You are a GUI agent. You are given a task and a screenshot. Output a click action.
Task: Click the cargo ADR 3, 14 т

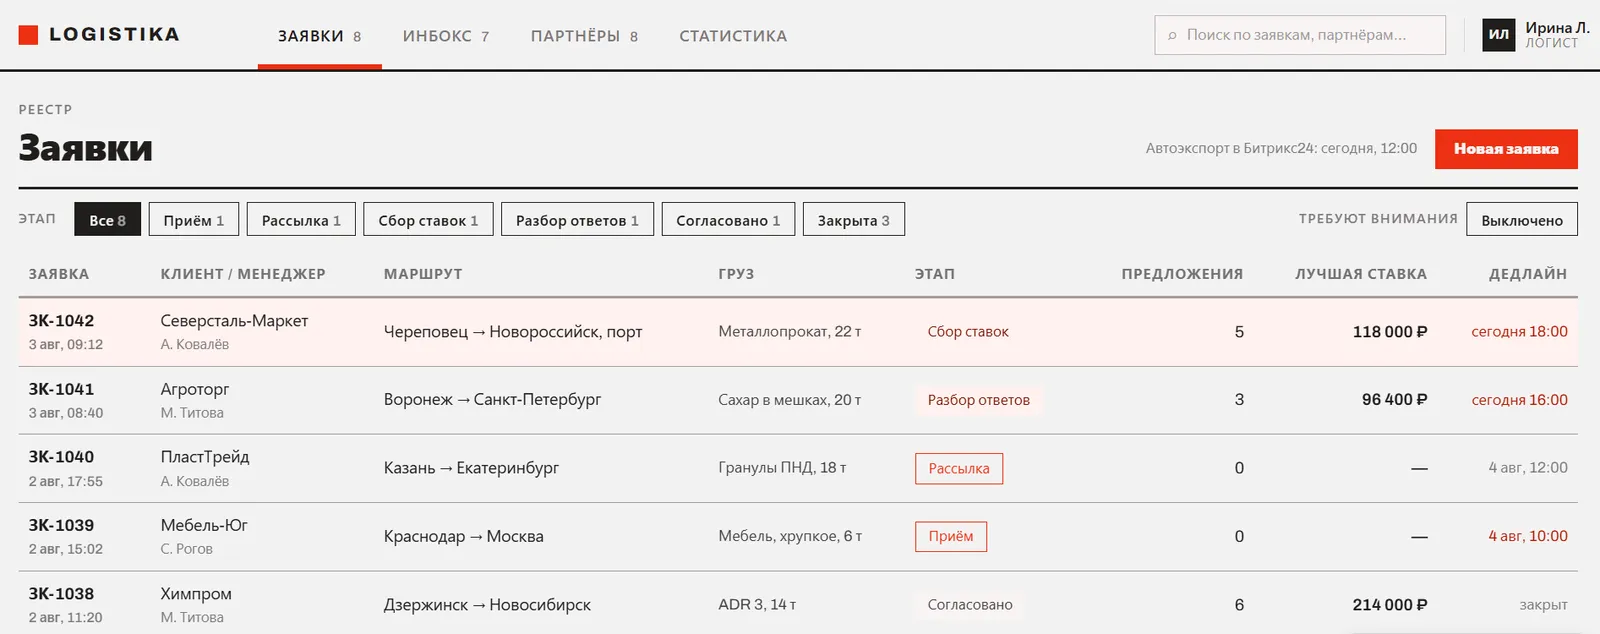(x=757, y=605)
